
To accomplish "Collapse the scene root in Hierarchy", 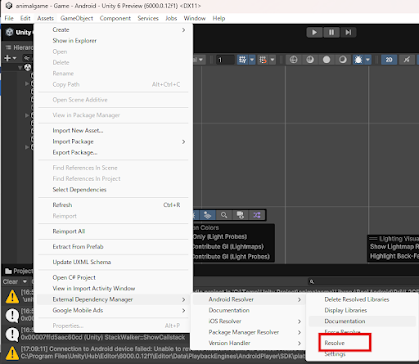I will click(20, 68).
